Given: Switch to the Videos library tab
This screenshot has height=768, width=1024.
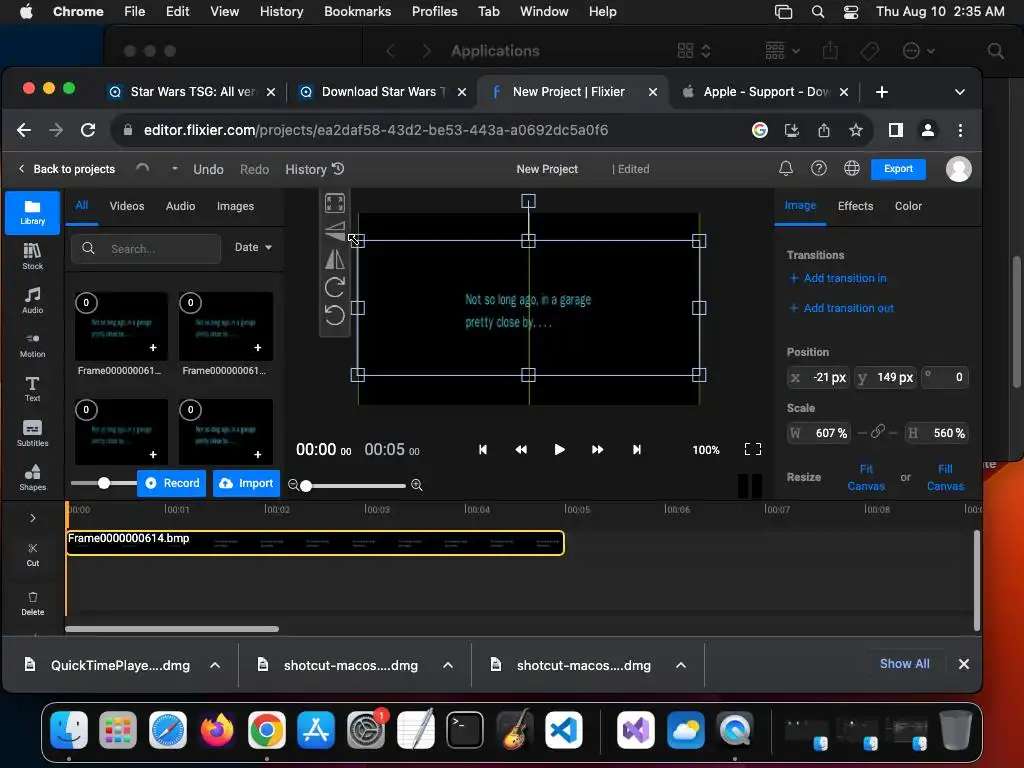Looking at the screenshot, I should (127, 206).
